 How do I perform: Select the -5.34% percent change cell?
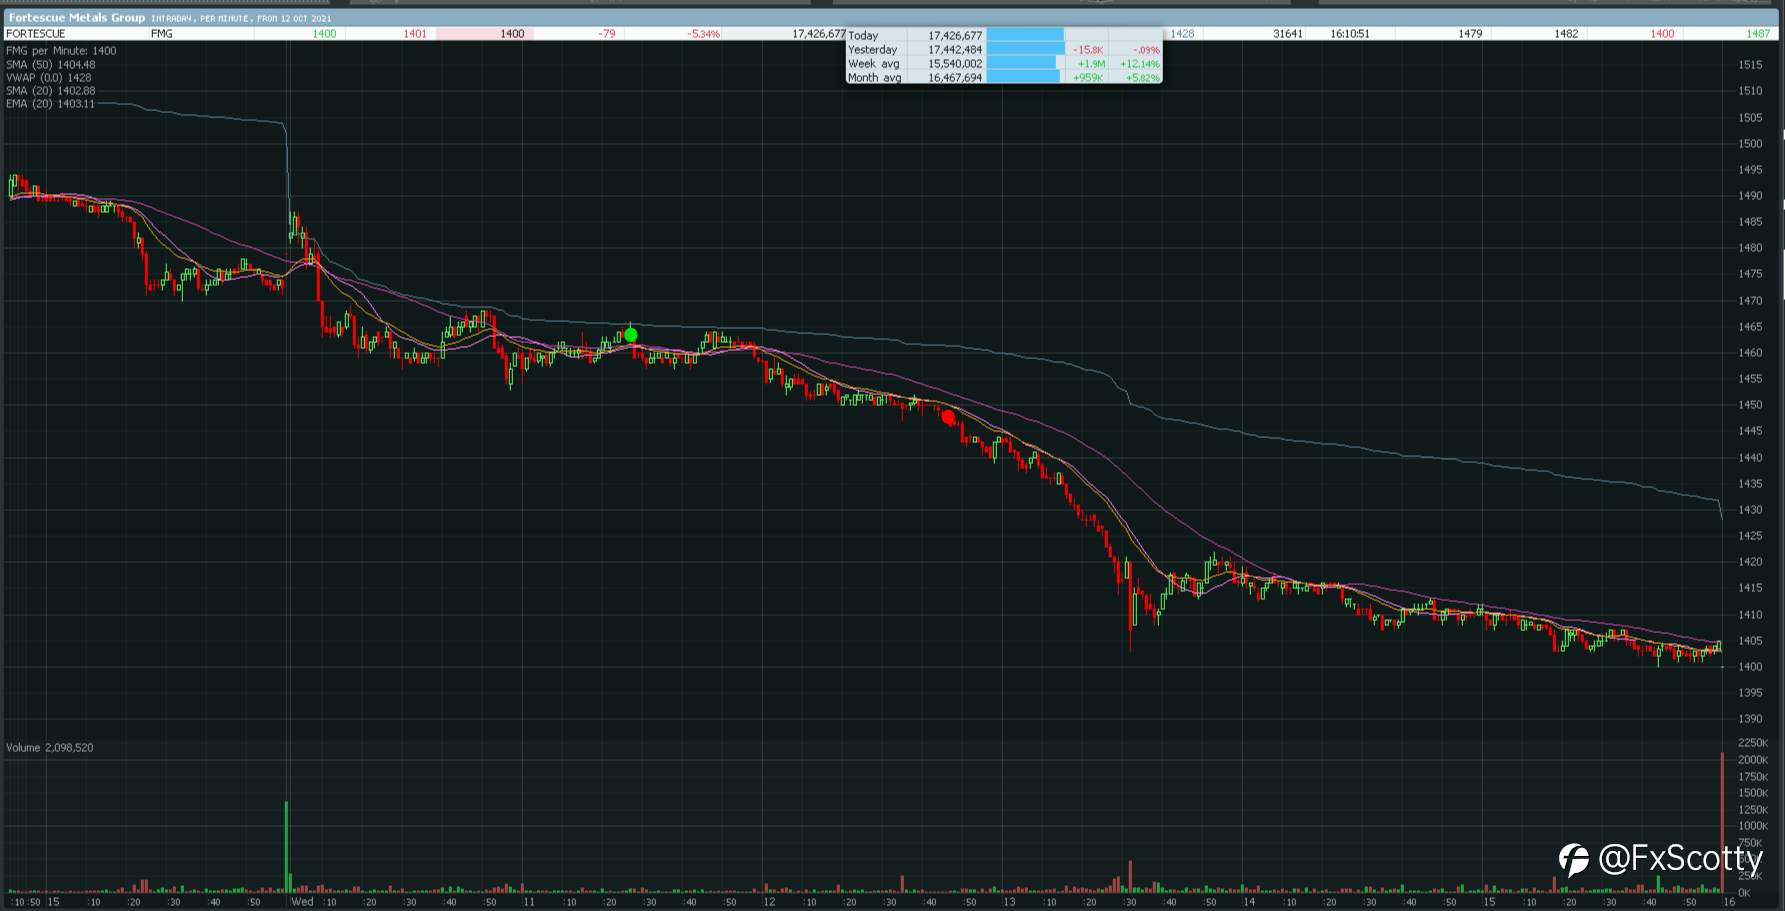pyautogui.click(x=703, y=34)
